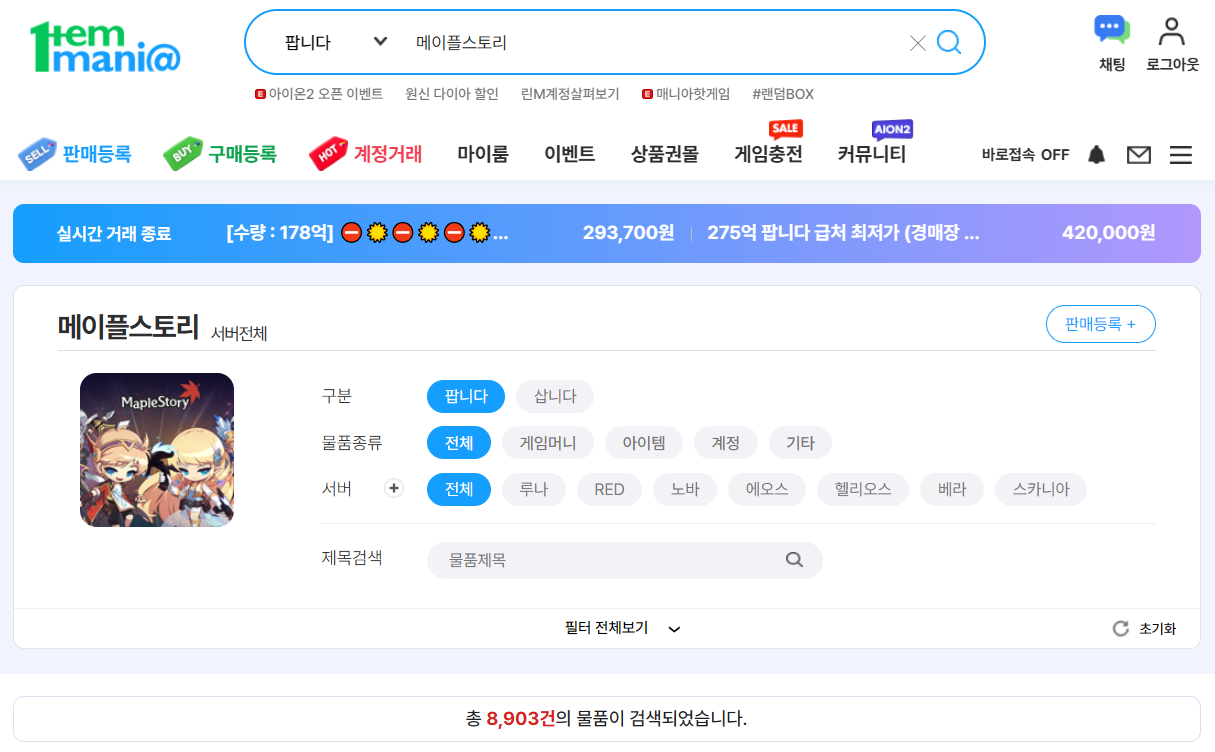Screen dimensions: 1215x752
Task: Open 판매등록 menu
Action: click(x=96, y=154)
